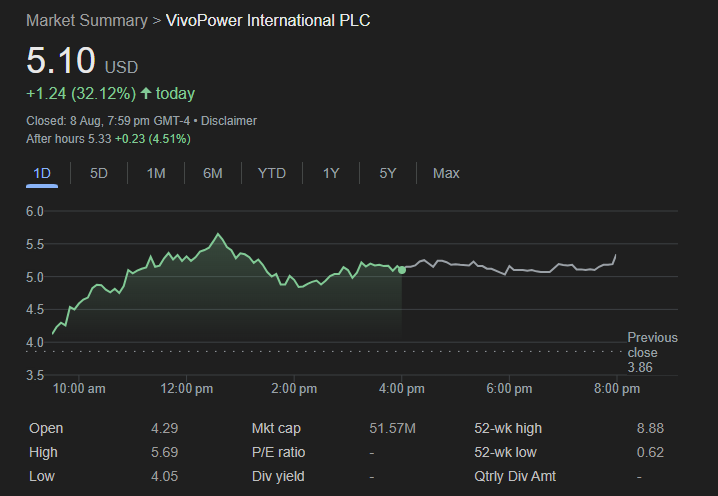
Task: Select the YTD range tab
Action: pyautogui.click(x=272, y=174)
